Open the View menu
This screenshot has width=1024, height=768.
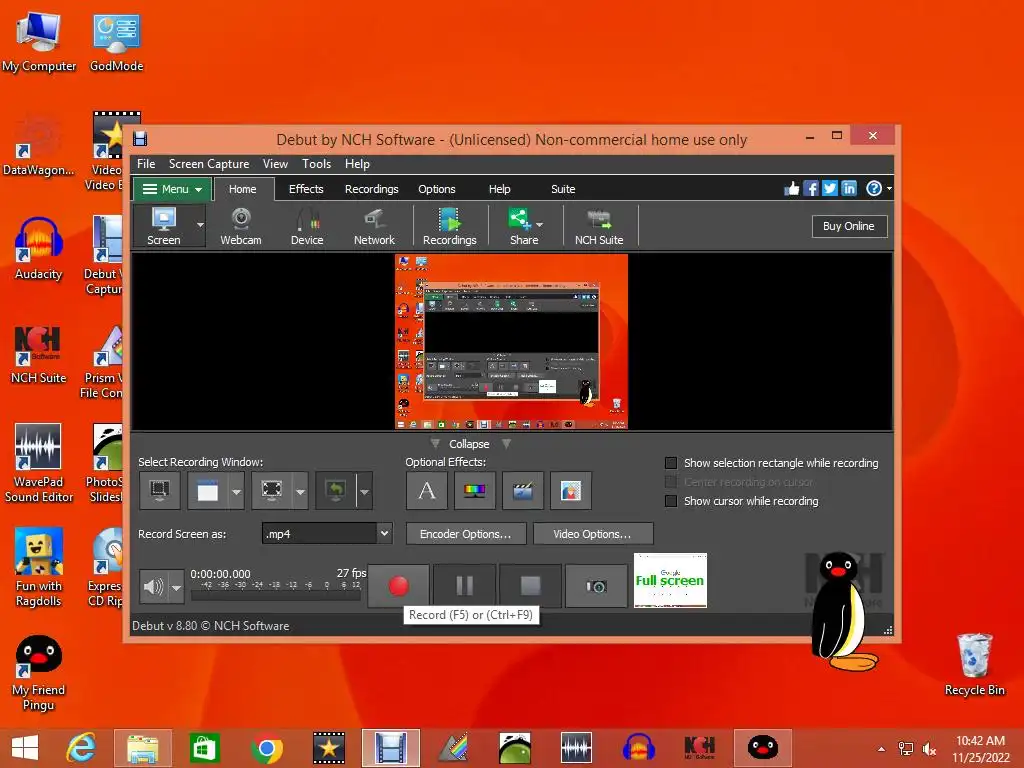pyautogui.click(x=275, y=164)
